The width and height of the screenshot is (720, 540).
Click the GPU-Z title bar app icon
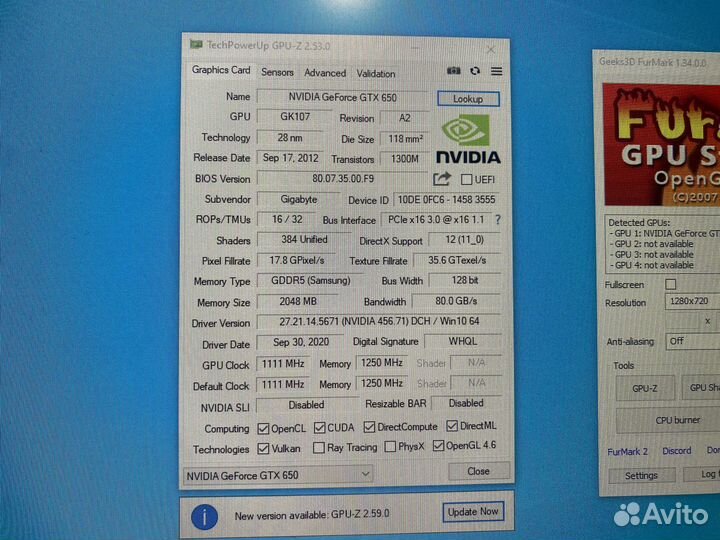click(x=196, y=45)
